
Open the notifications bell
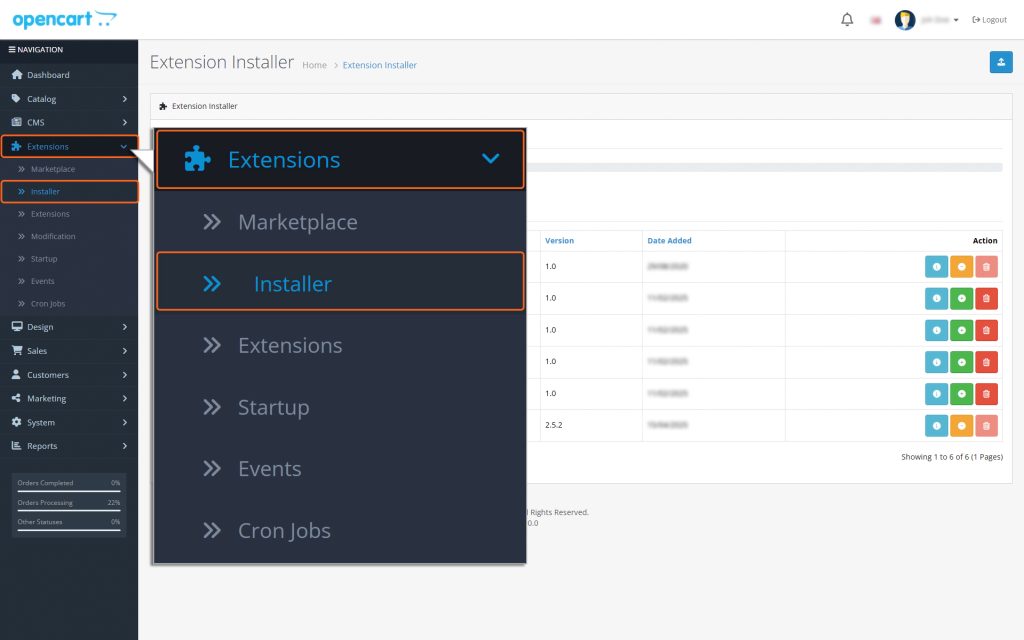846,18
